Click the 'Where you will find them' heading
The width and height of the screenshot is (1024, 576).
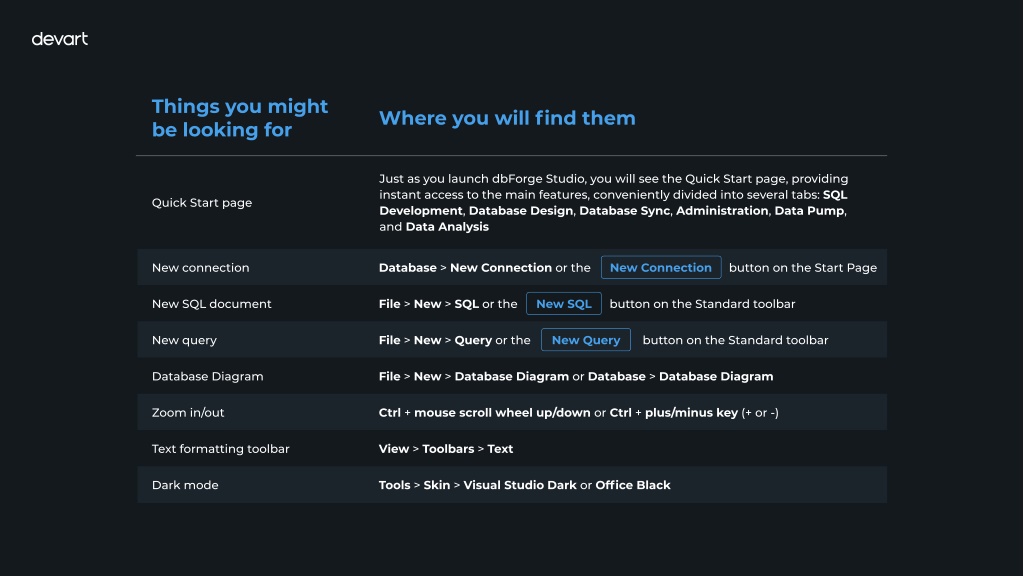[507, 118]
